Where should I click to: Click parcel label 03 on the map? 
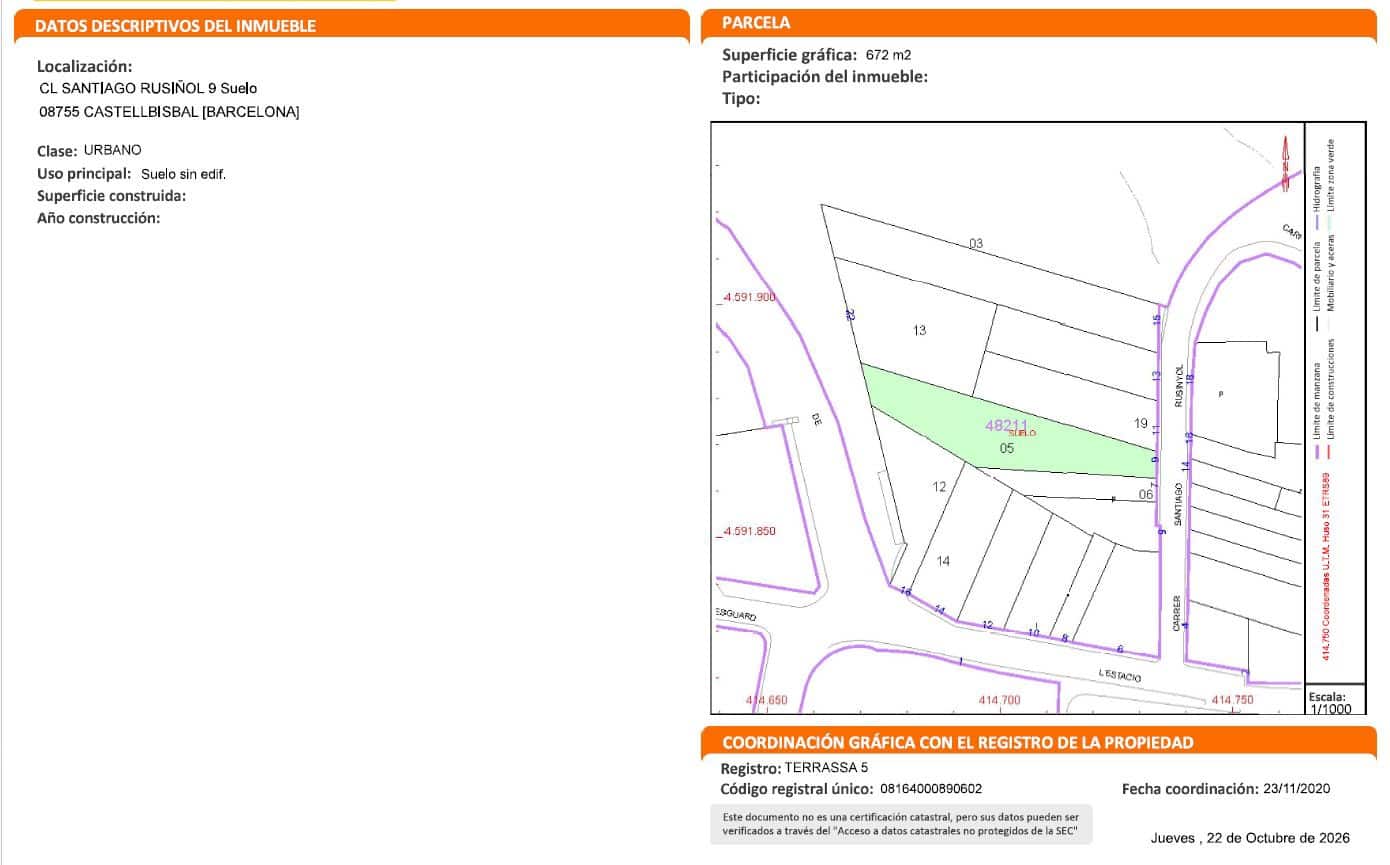[976, 243]
